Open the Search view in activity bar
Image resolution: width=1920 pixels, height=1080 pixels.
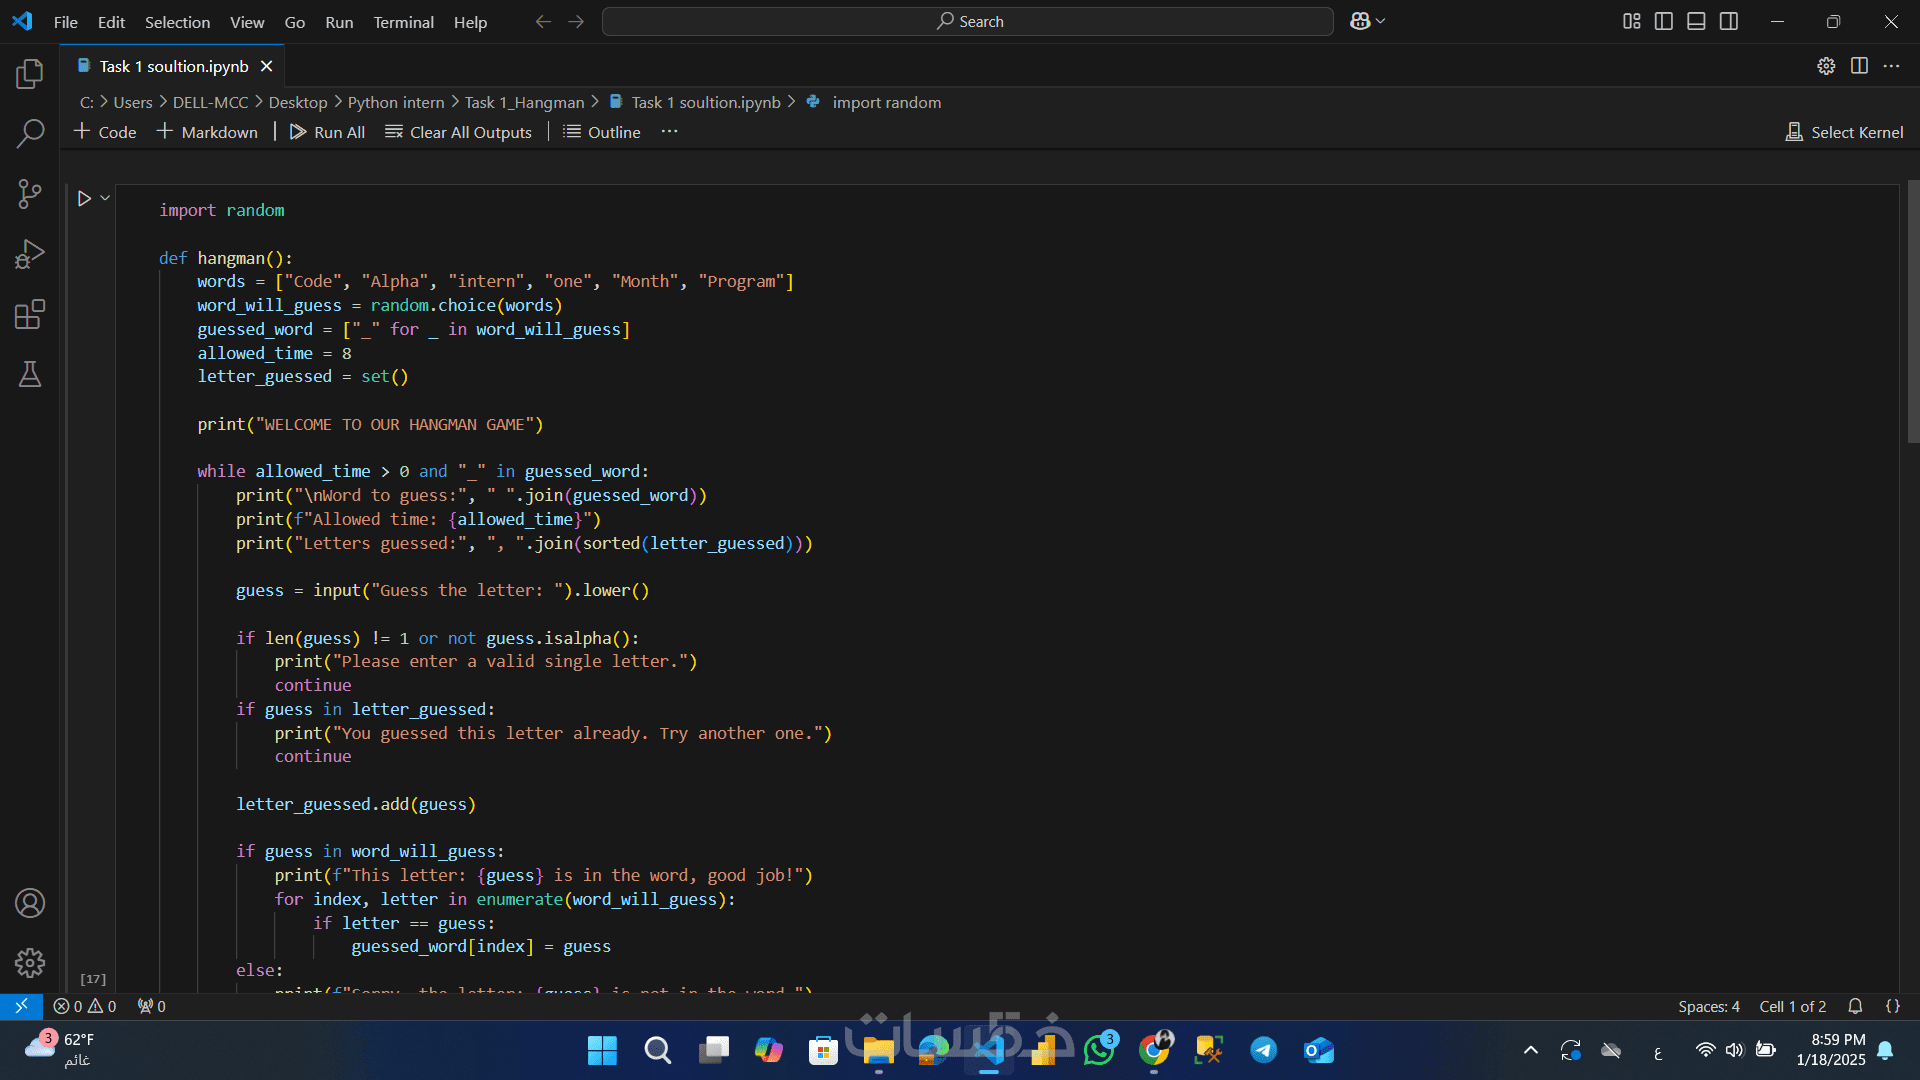[30, 133]
